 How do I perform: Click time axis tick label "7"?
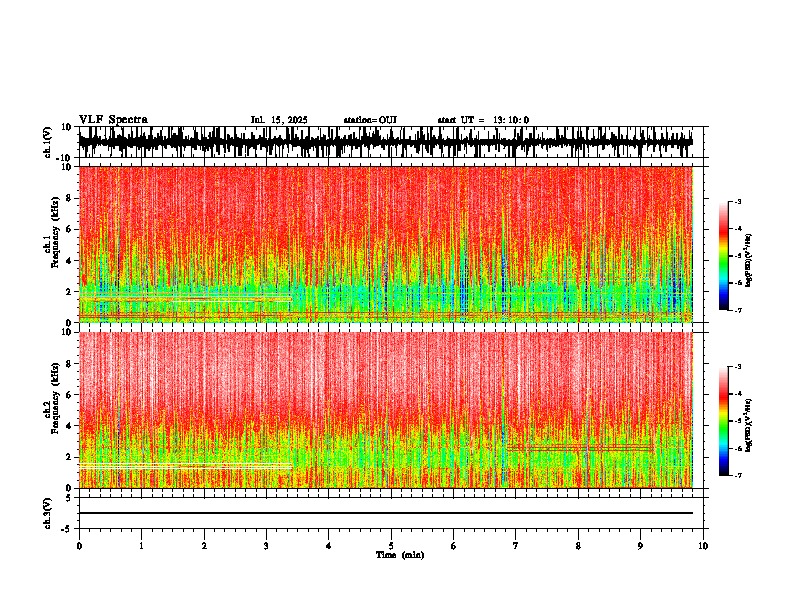pos(516,546)
